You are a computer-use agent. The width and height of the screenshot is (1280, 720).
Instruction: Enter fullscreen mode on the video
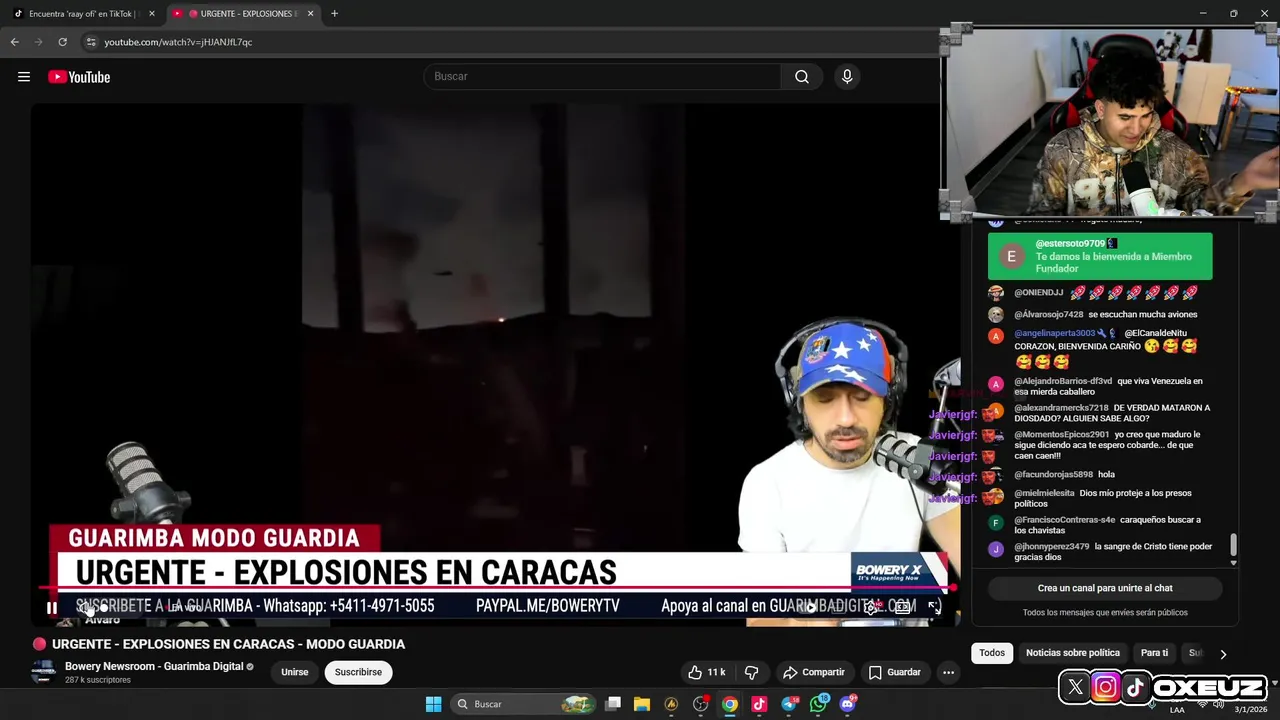(x=934, y=607)
